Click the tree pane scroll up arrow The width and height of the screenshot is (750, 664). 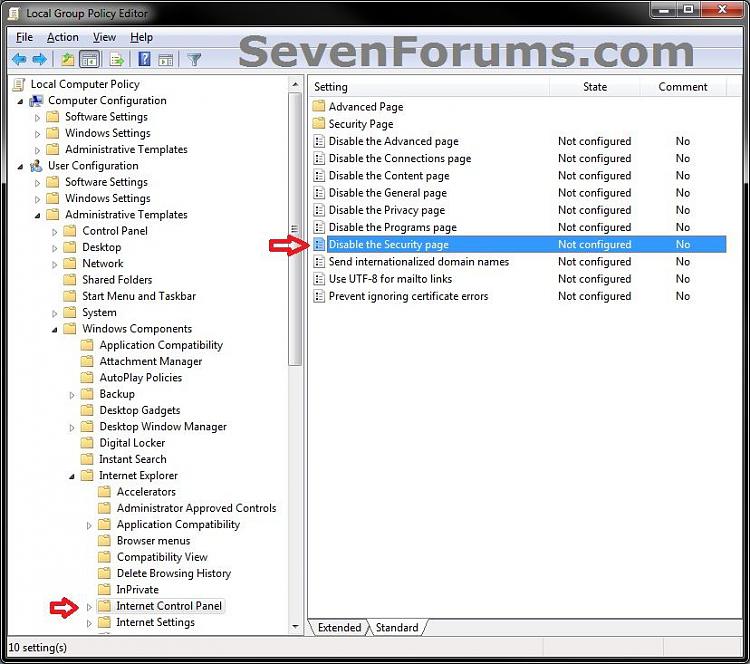[296, 84]
